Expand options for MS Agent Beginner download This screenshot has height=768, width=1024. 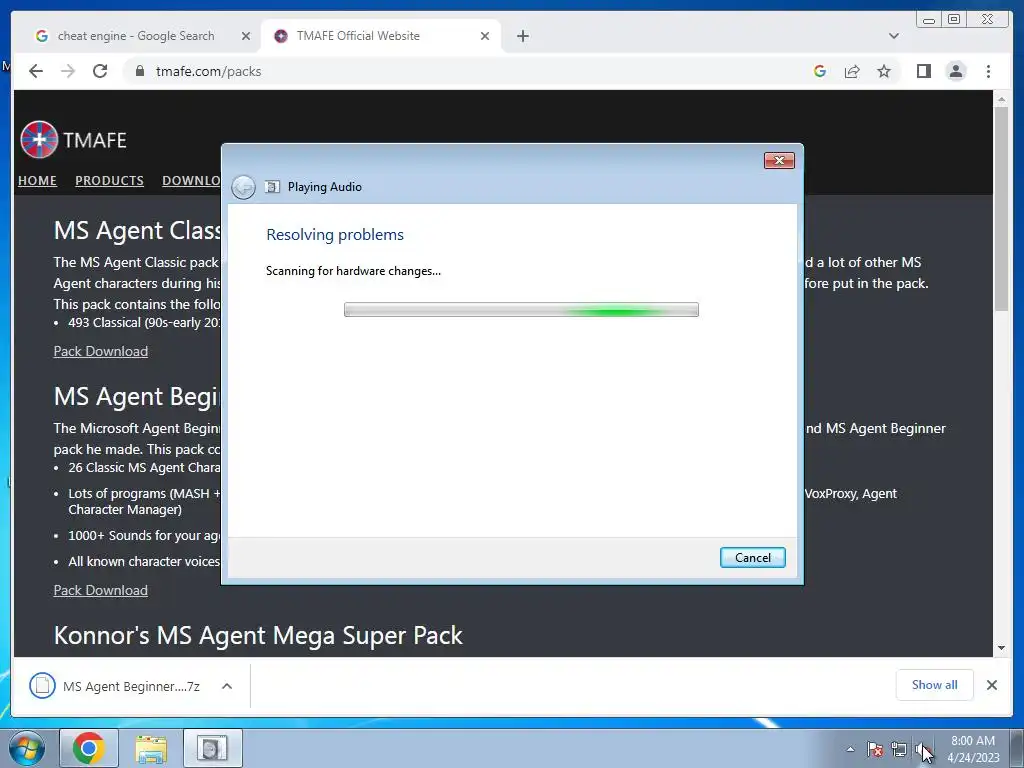227,686
